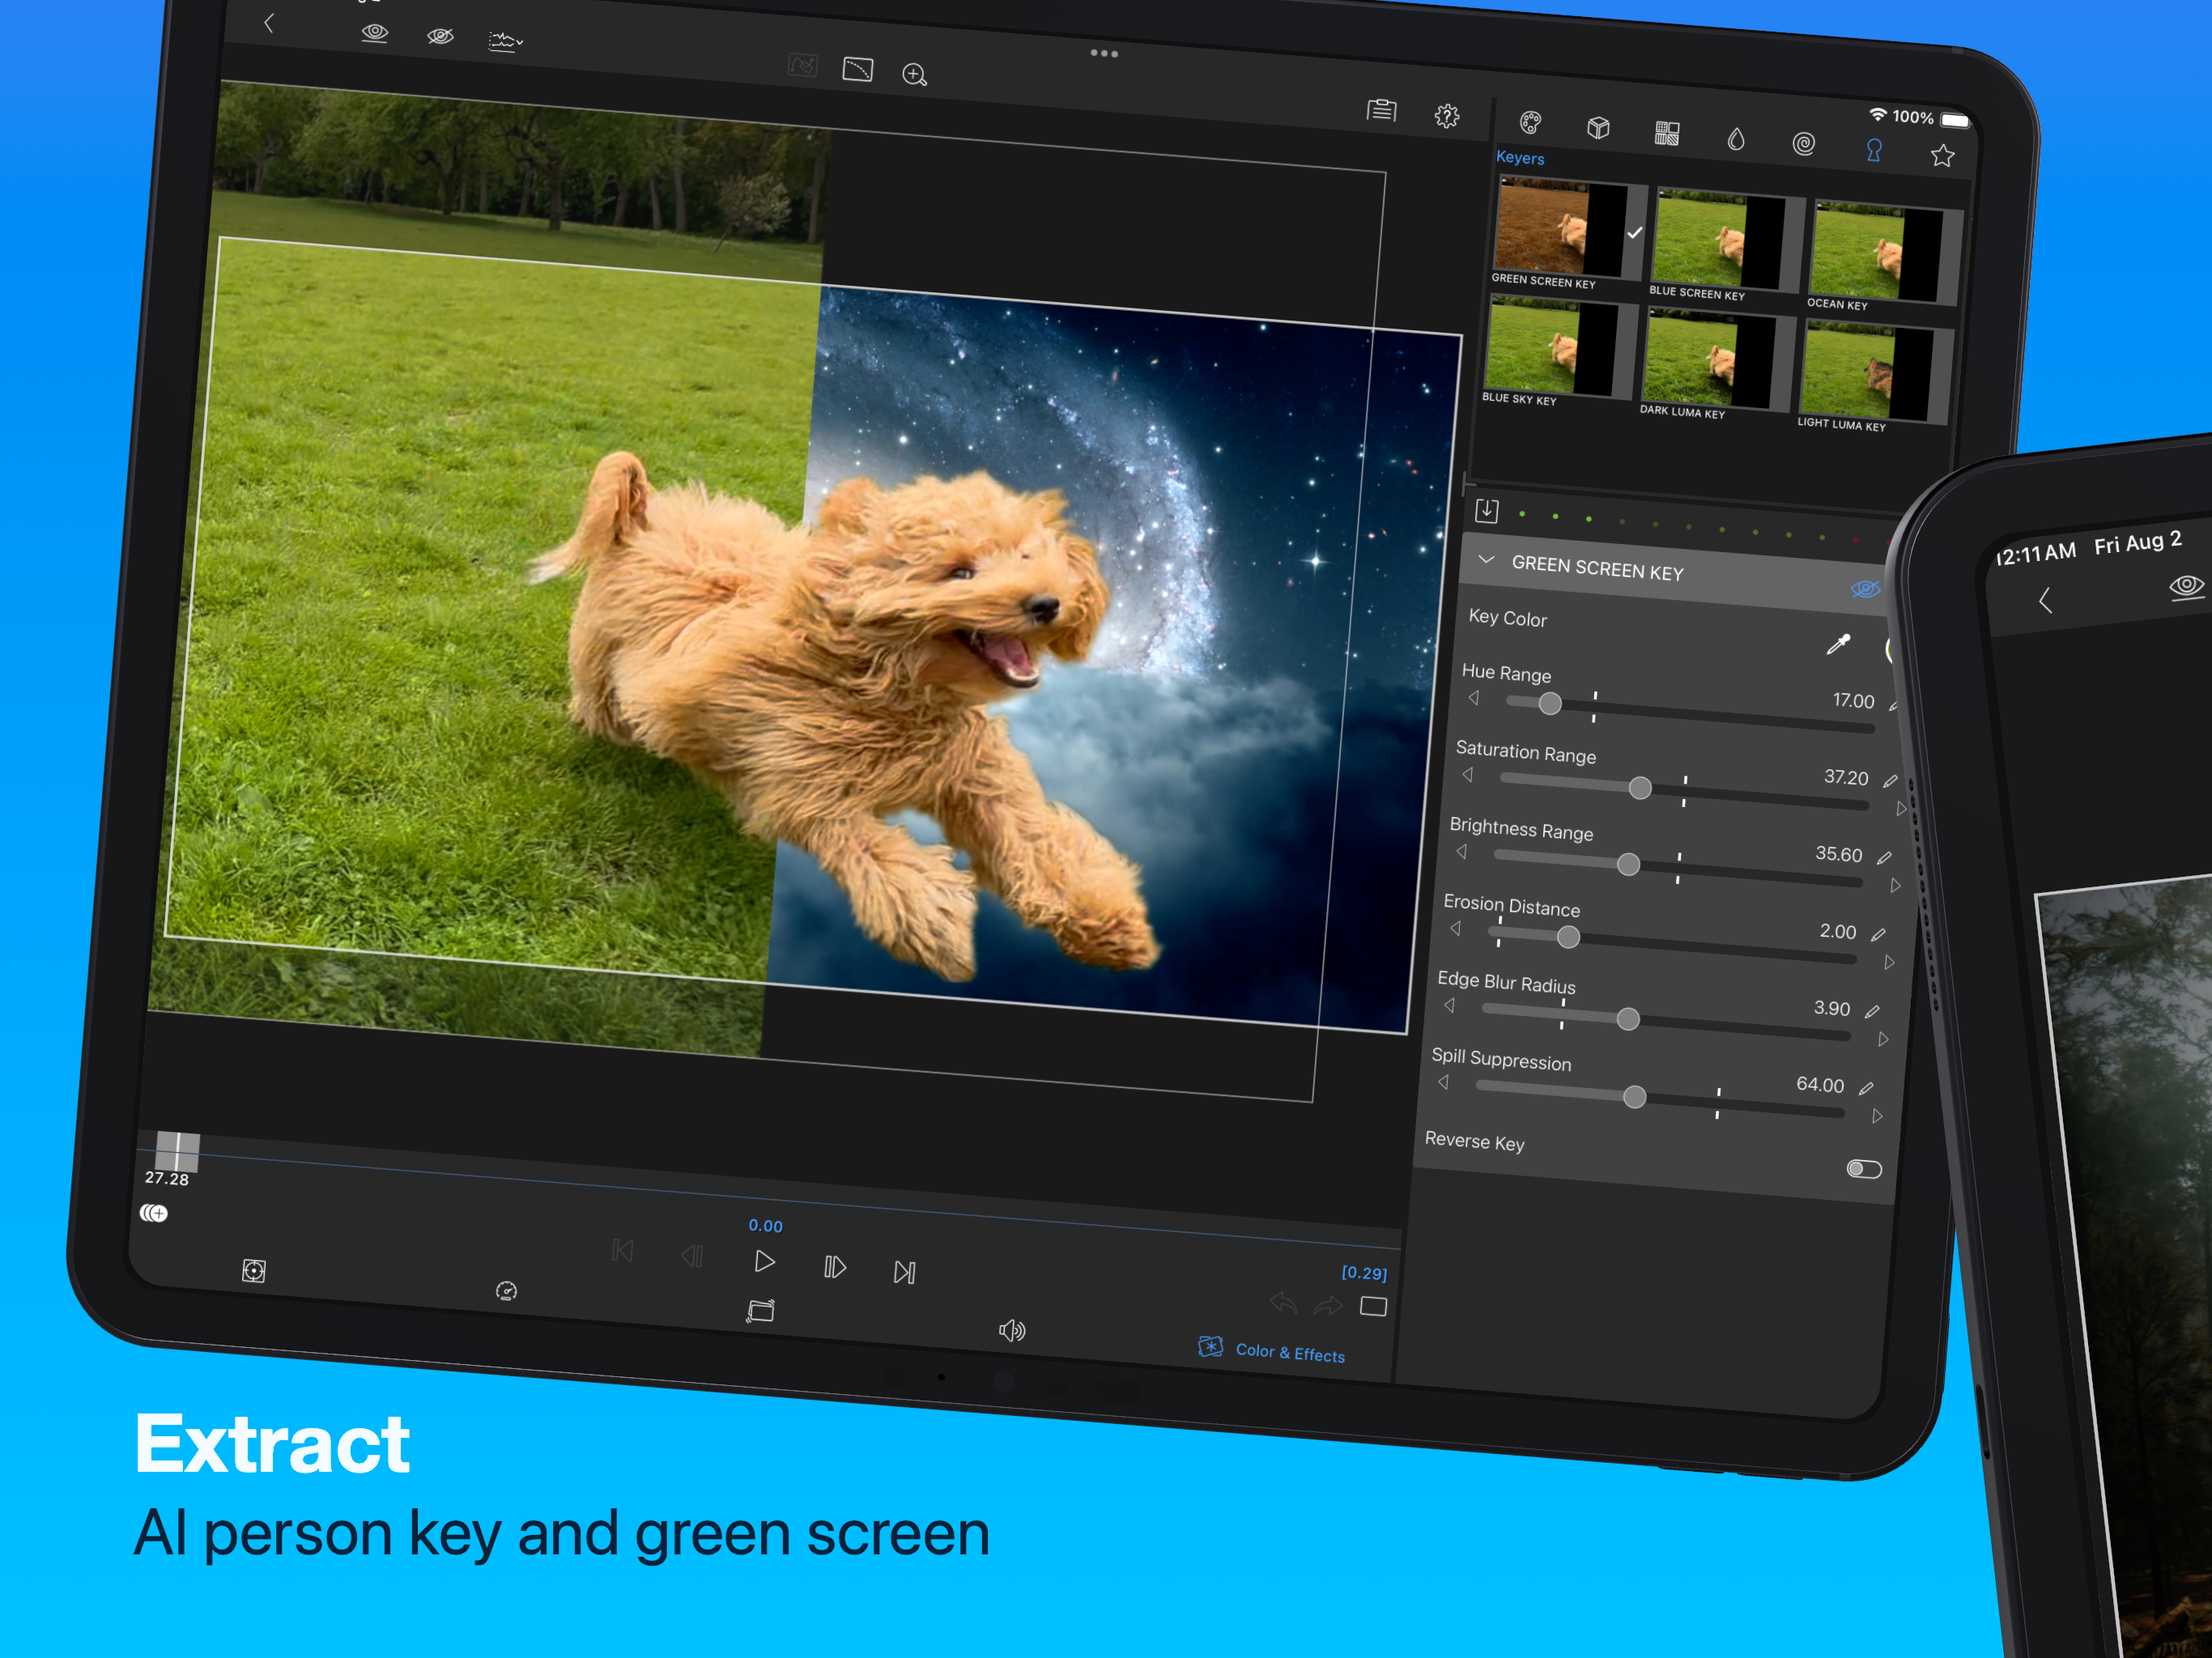Toggle the Reverse Key switch
Viewport: 2212px width, 1658px height.
pos(1864,1169)
